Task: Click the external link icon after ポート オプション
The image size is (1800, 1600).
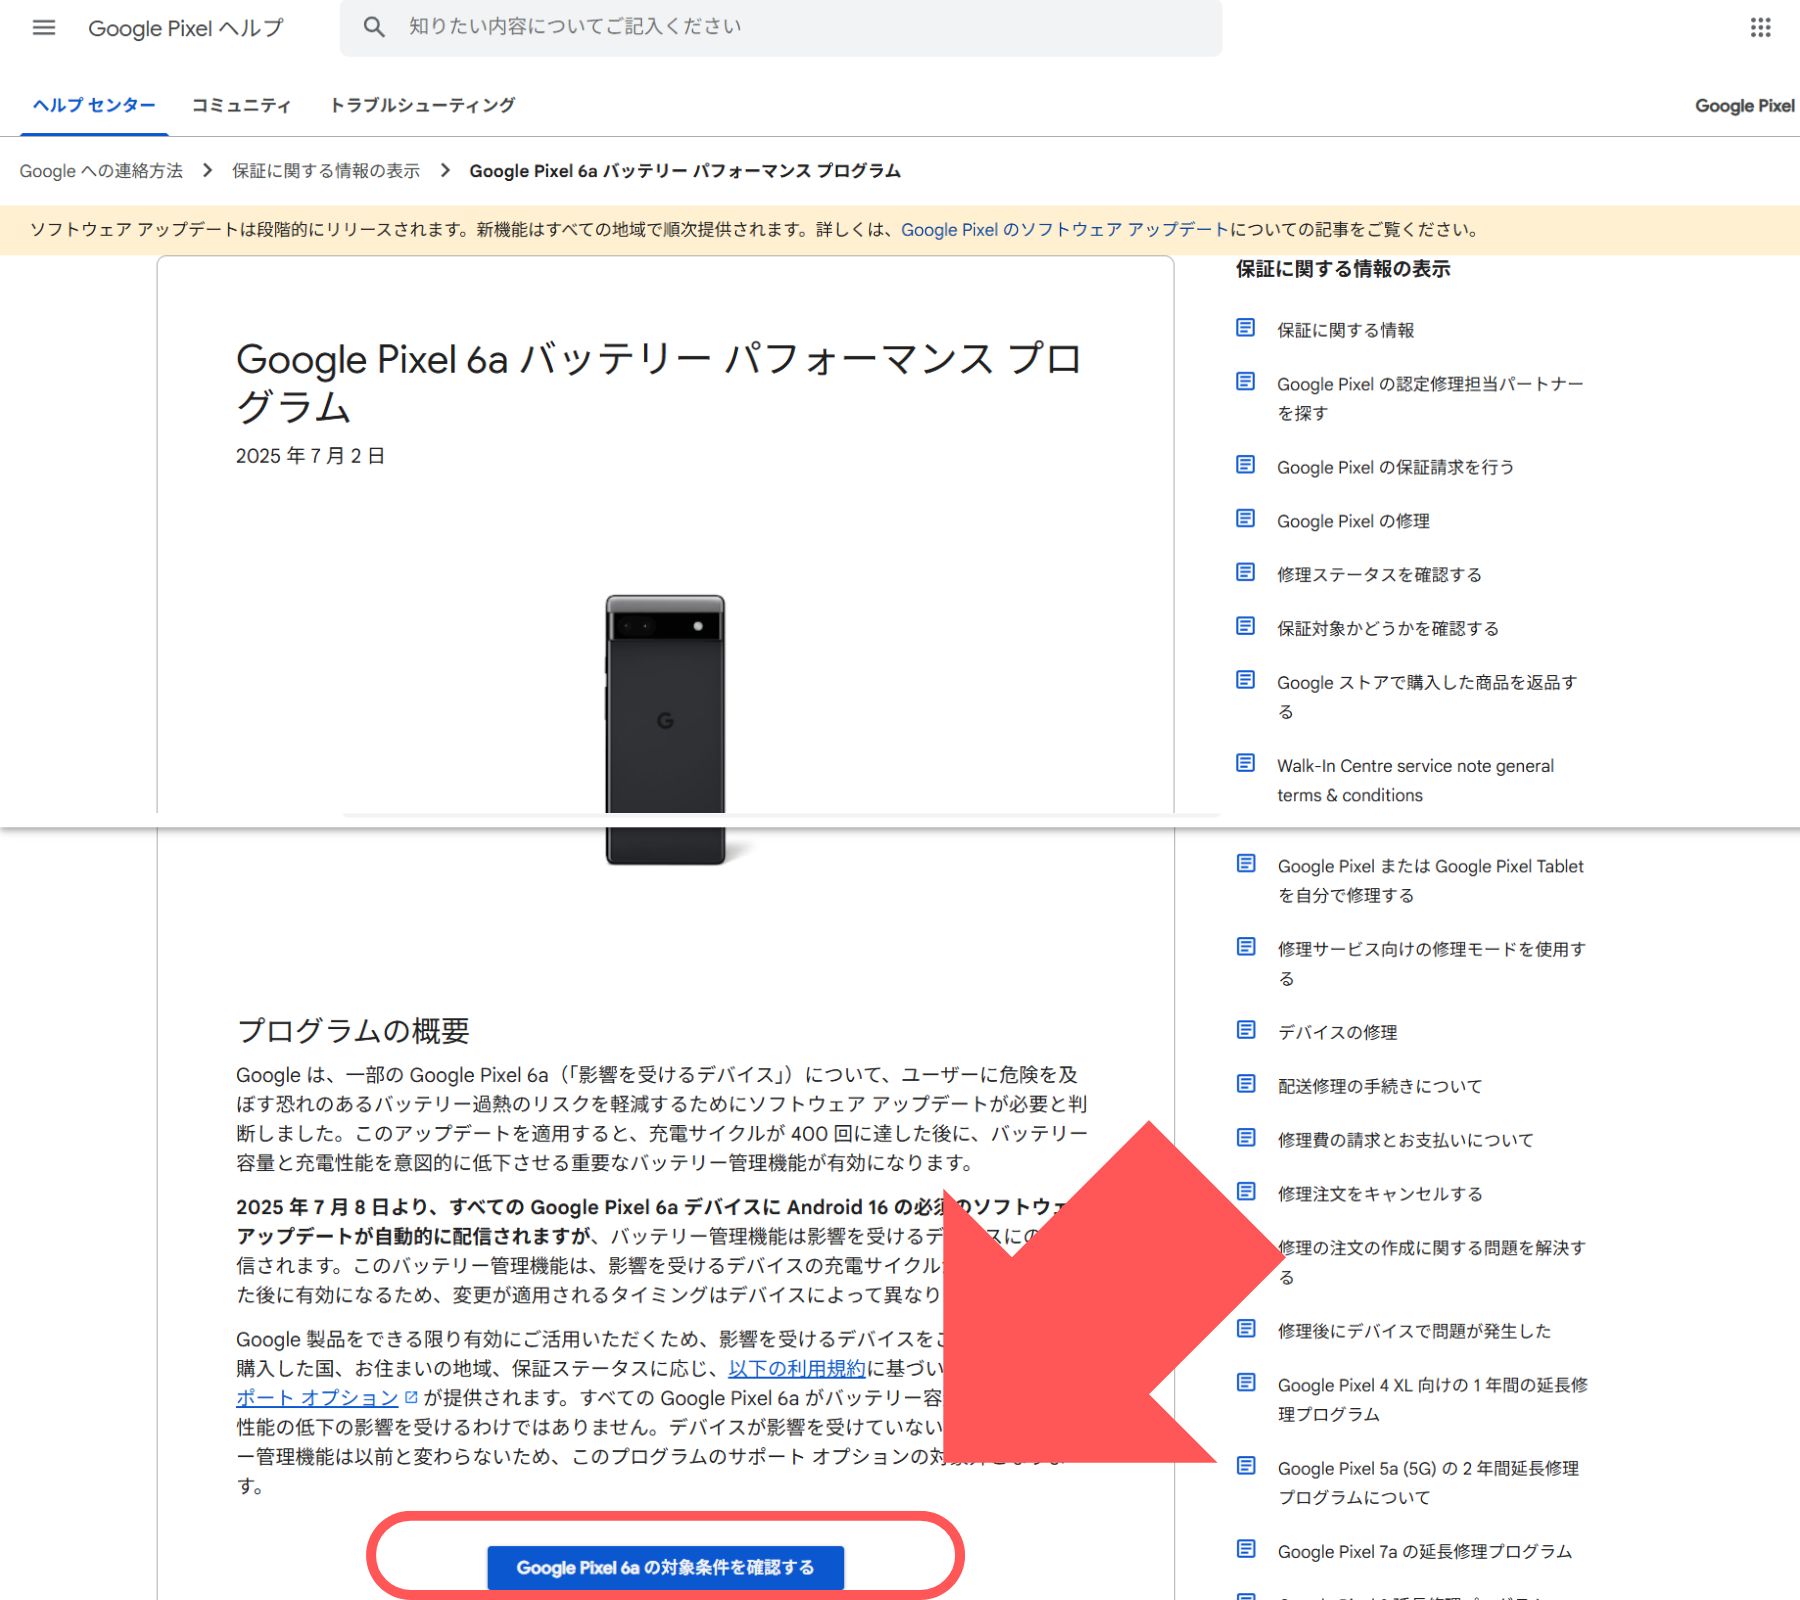Action: [x=411, y=1398]
